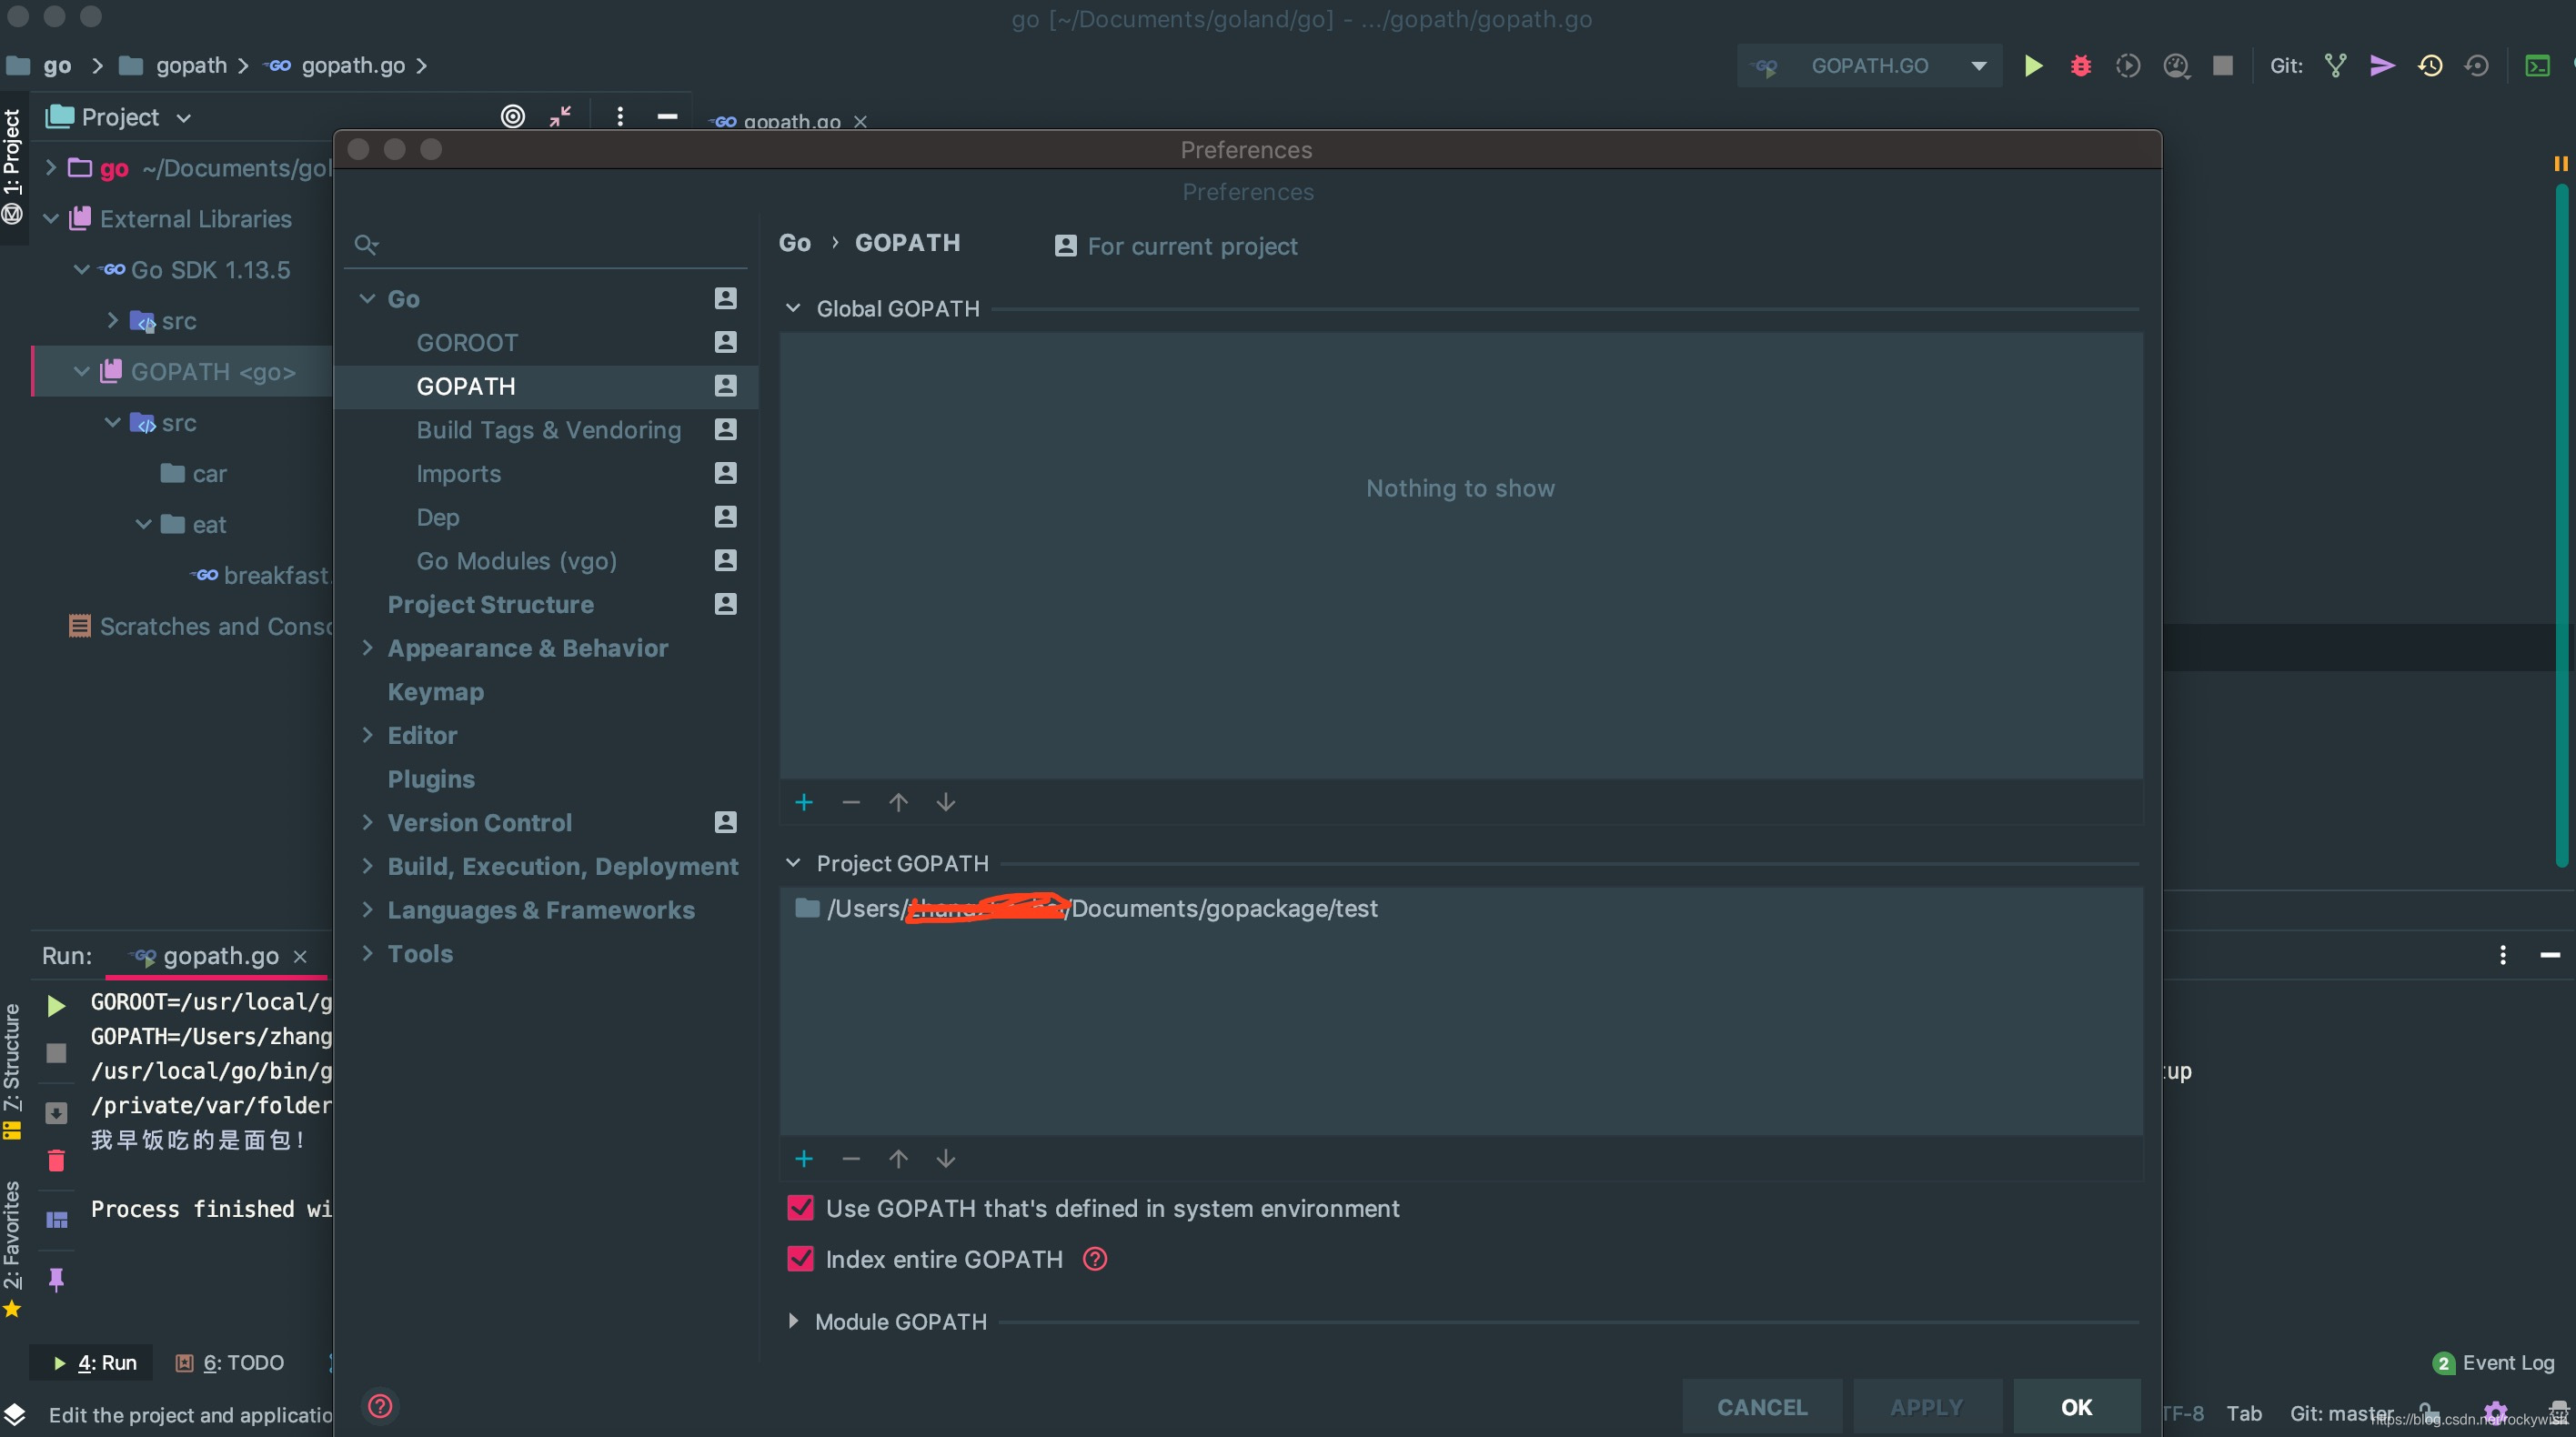Screen dimensions: 2576x1437
Task: Collapse the Global GOPATH section
Action: [793, 308]
